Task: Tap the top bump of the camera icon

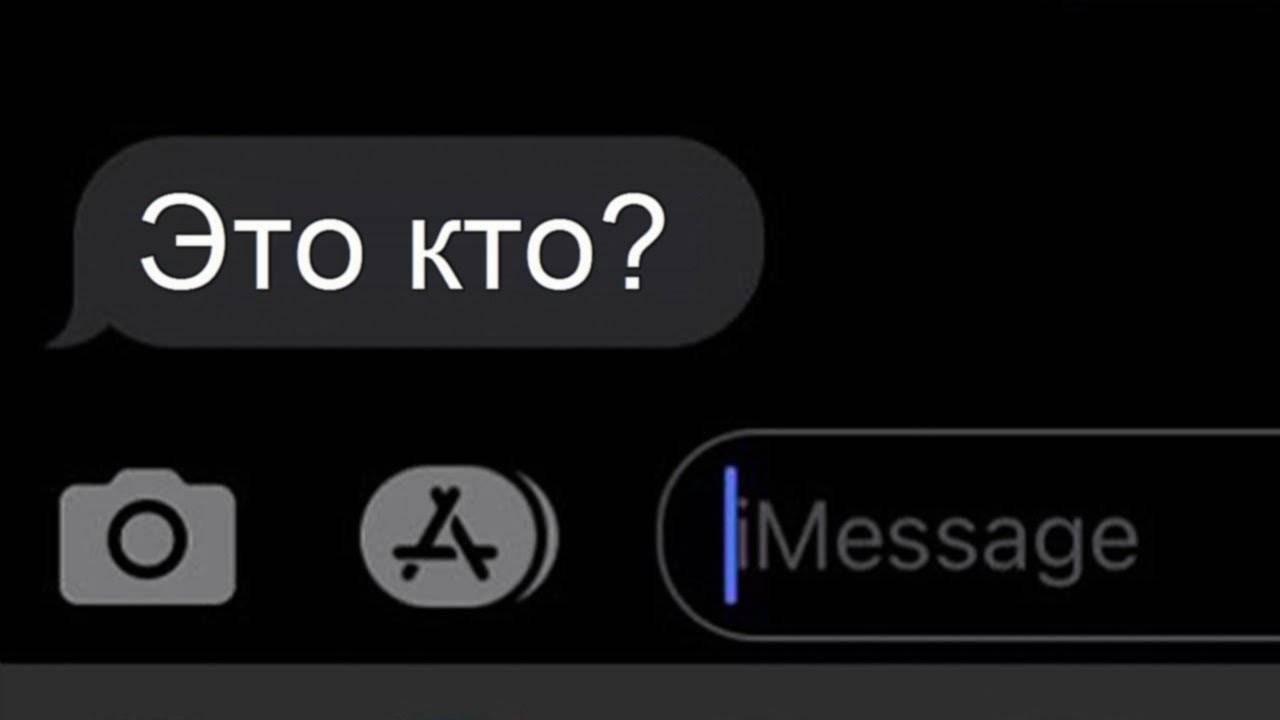Action: point(147,478)
